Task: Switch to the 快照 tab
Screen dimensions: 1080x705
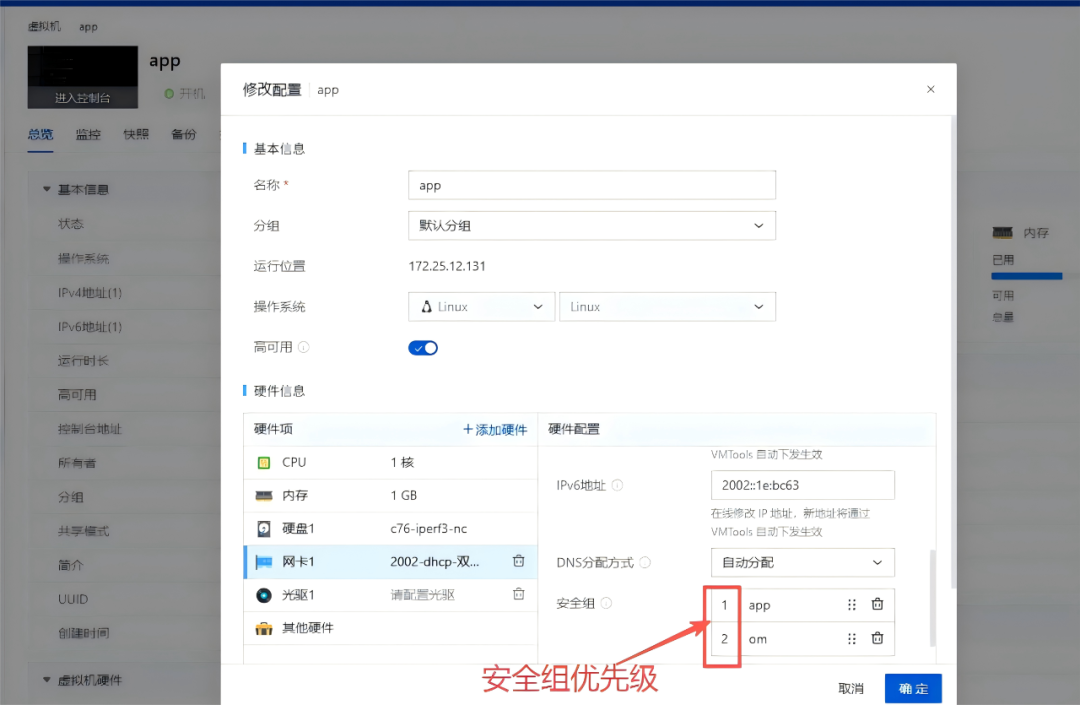Action: [136, 134]
